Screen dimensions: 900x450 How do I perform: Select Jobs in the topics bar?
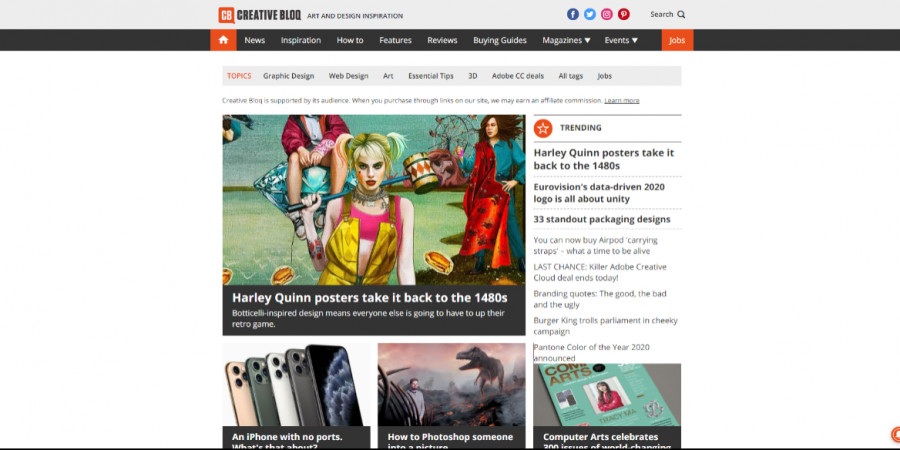click(604, 76)
